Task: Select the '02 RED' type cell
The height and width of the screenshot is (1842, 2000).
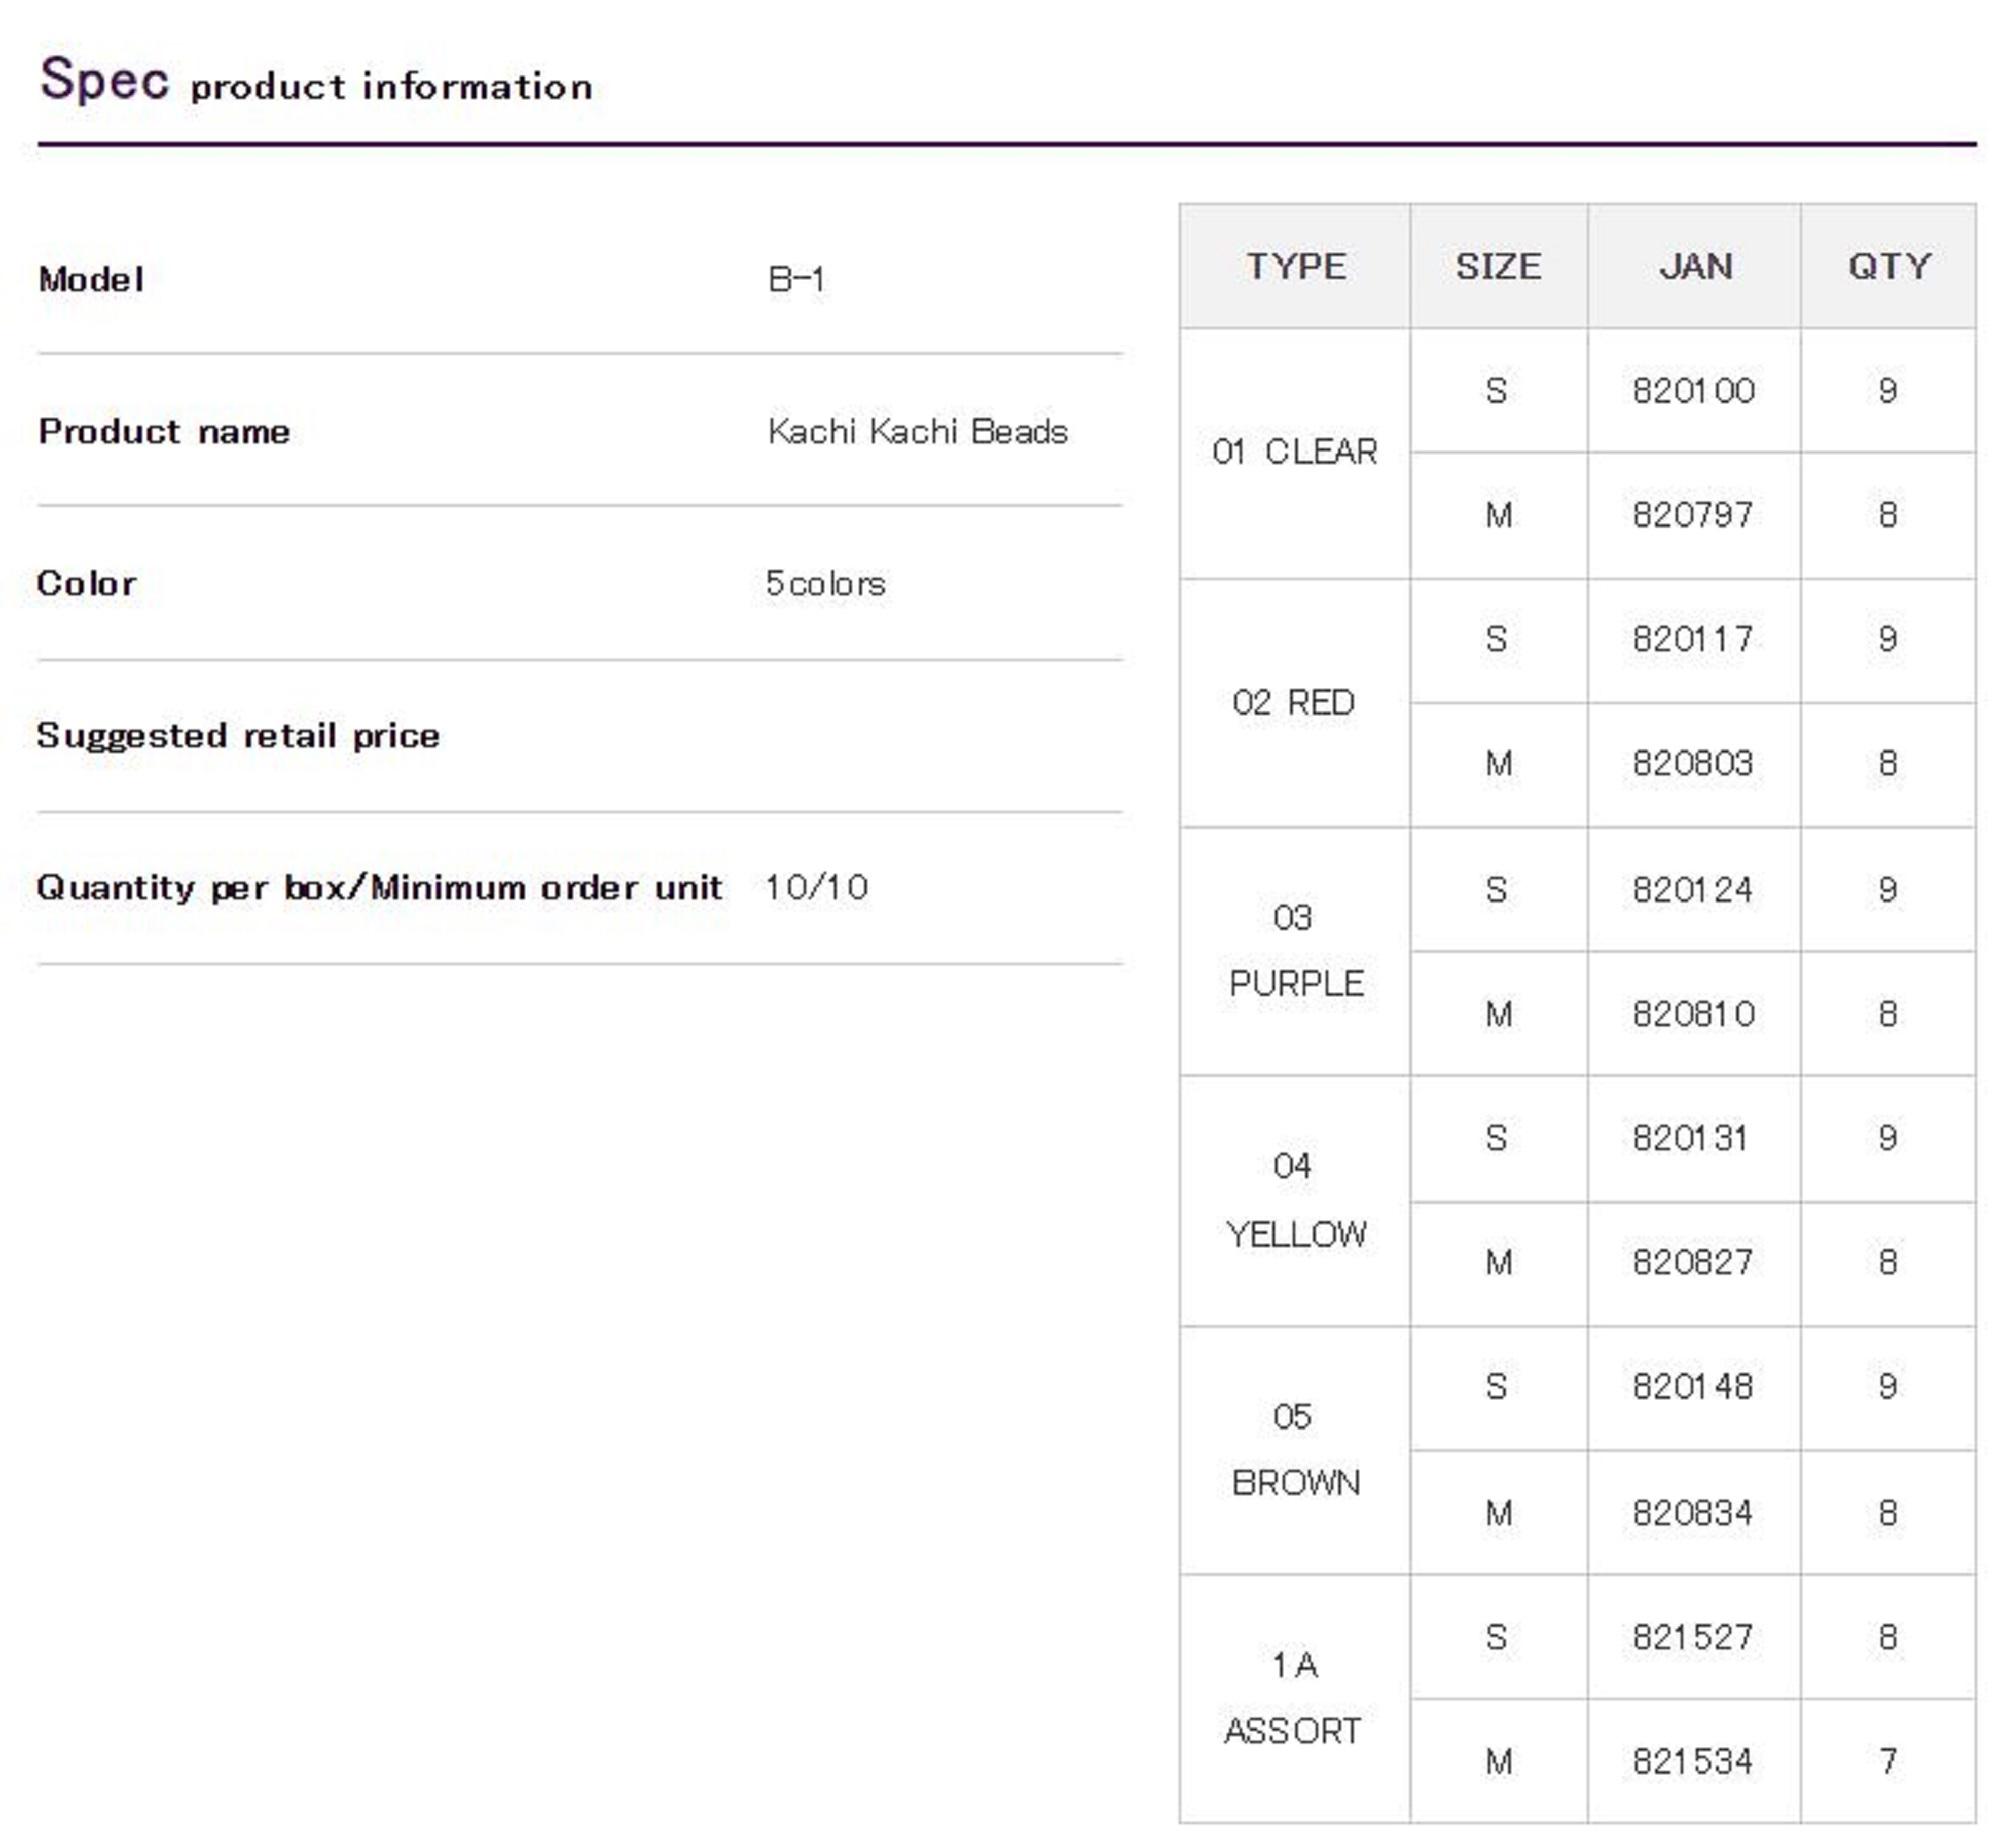Action: [1295, 703]
